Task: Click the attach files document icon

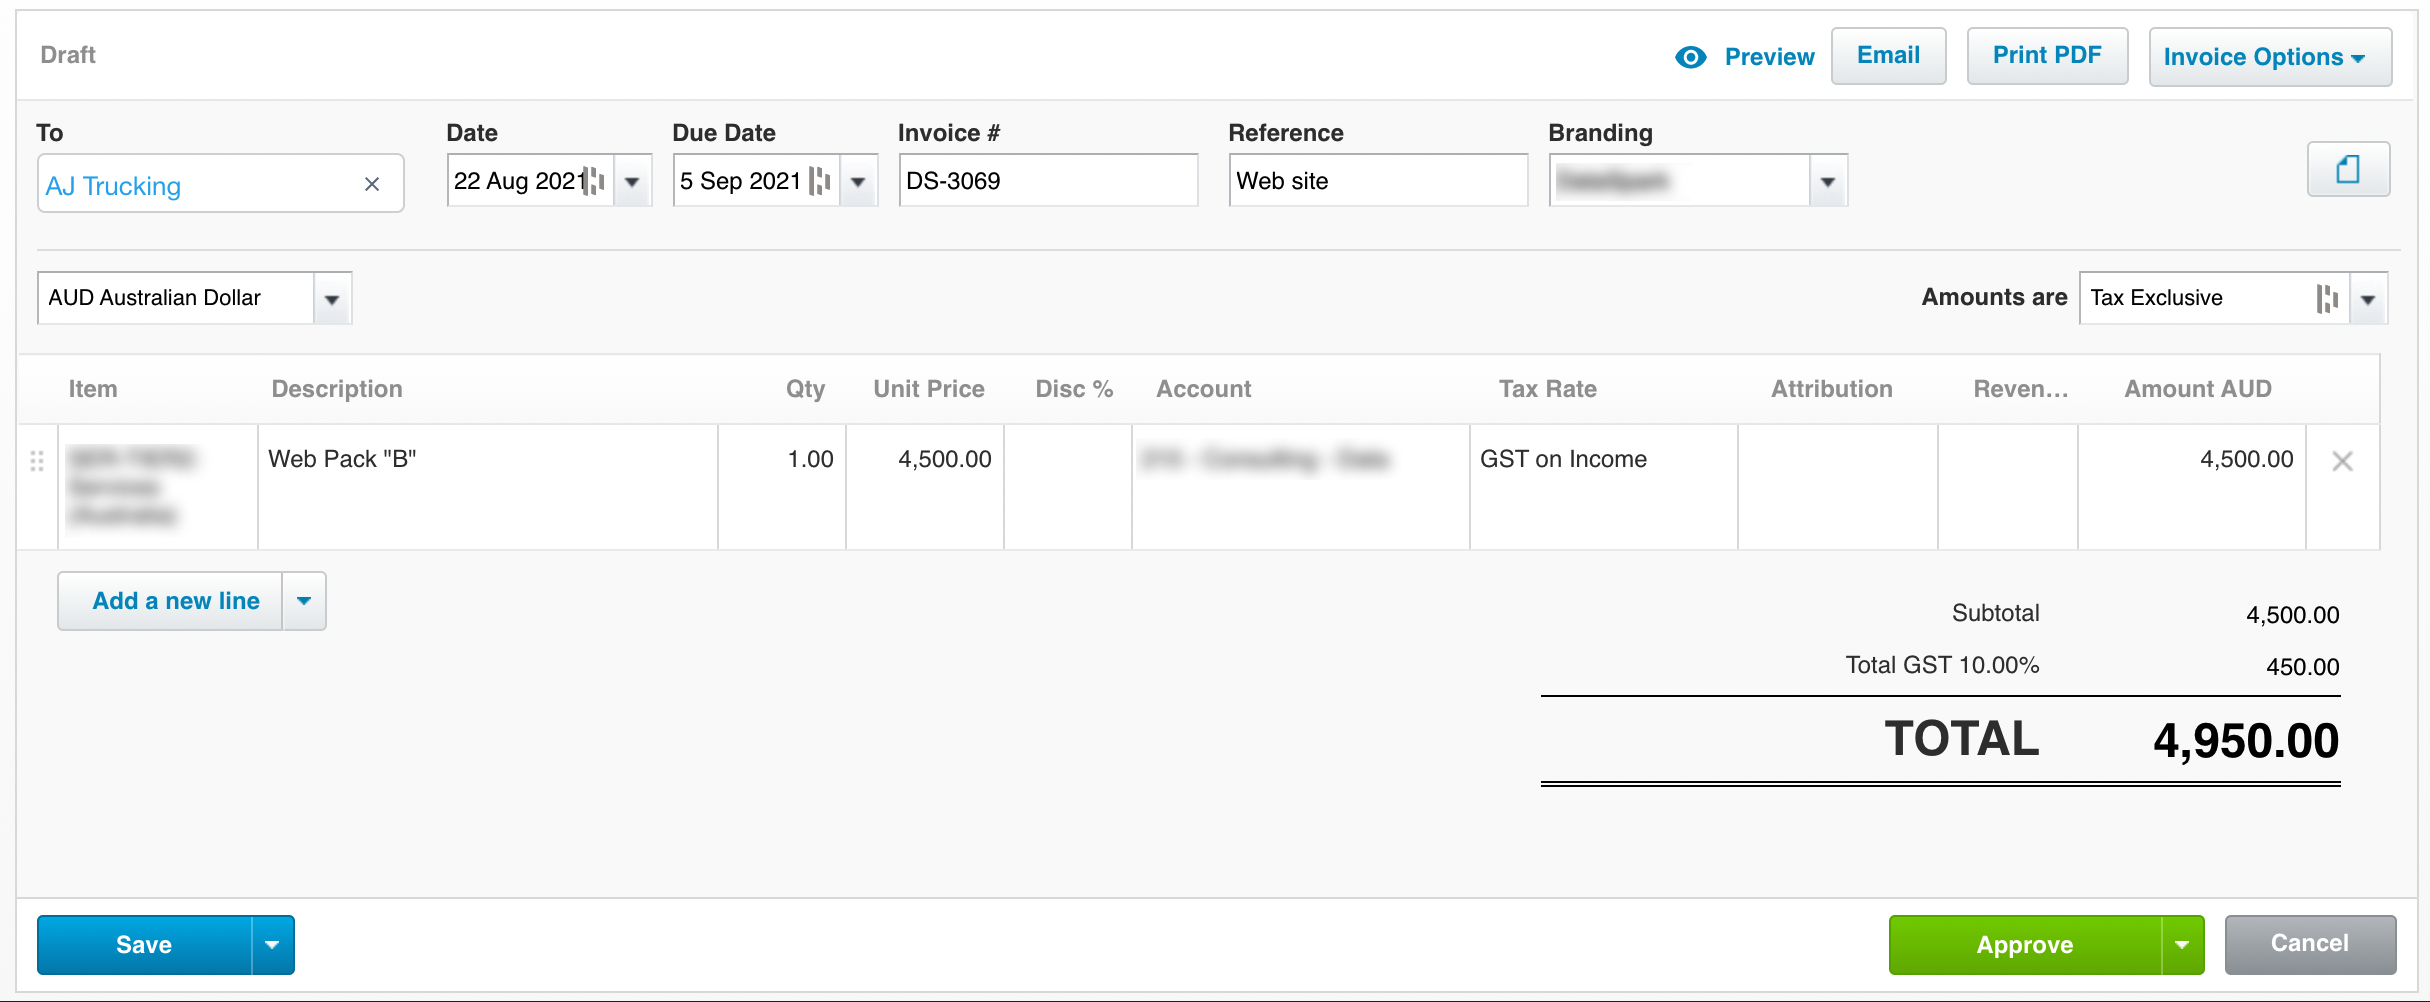Action: click(x=2347, y=169)
